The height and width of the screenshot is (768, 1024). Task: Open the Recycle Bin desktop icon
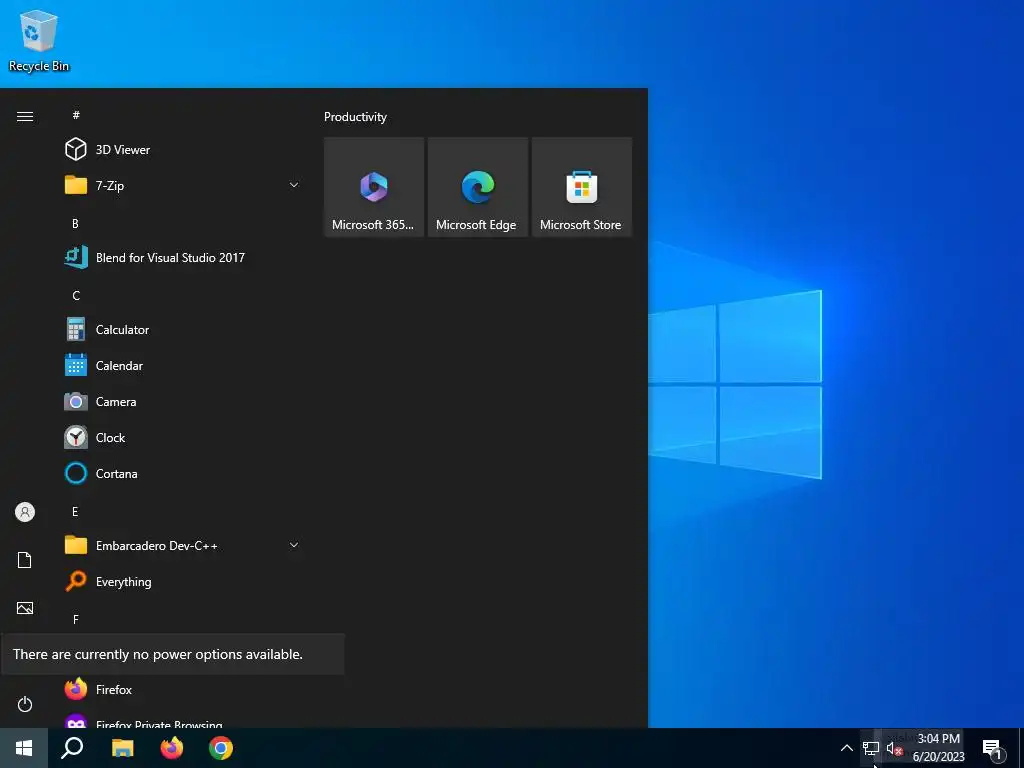[x=39, y=40]
